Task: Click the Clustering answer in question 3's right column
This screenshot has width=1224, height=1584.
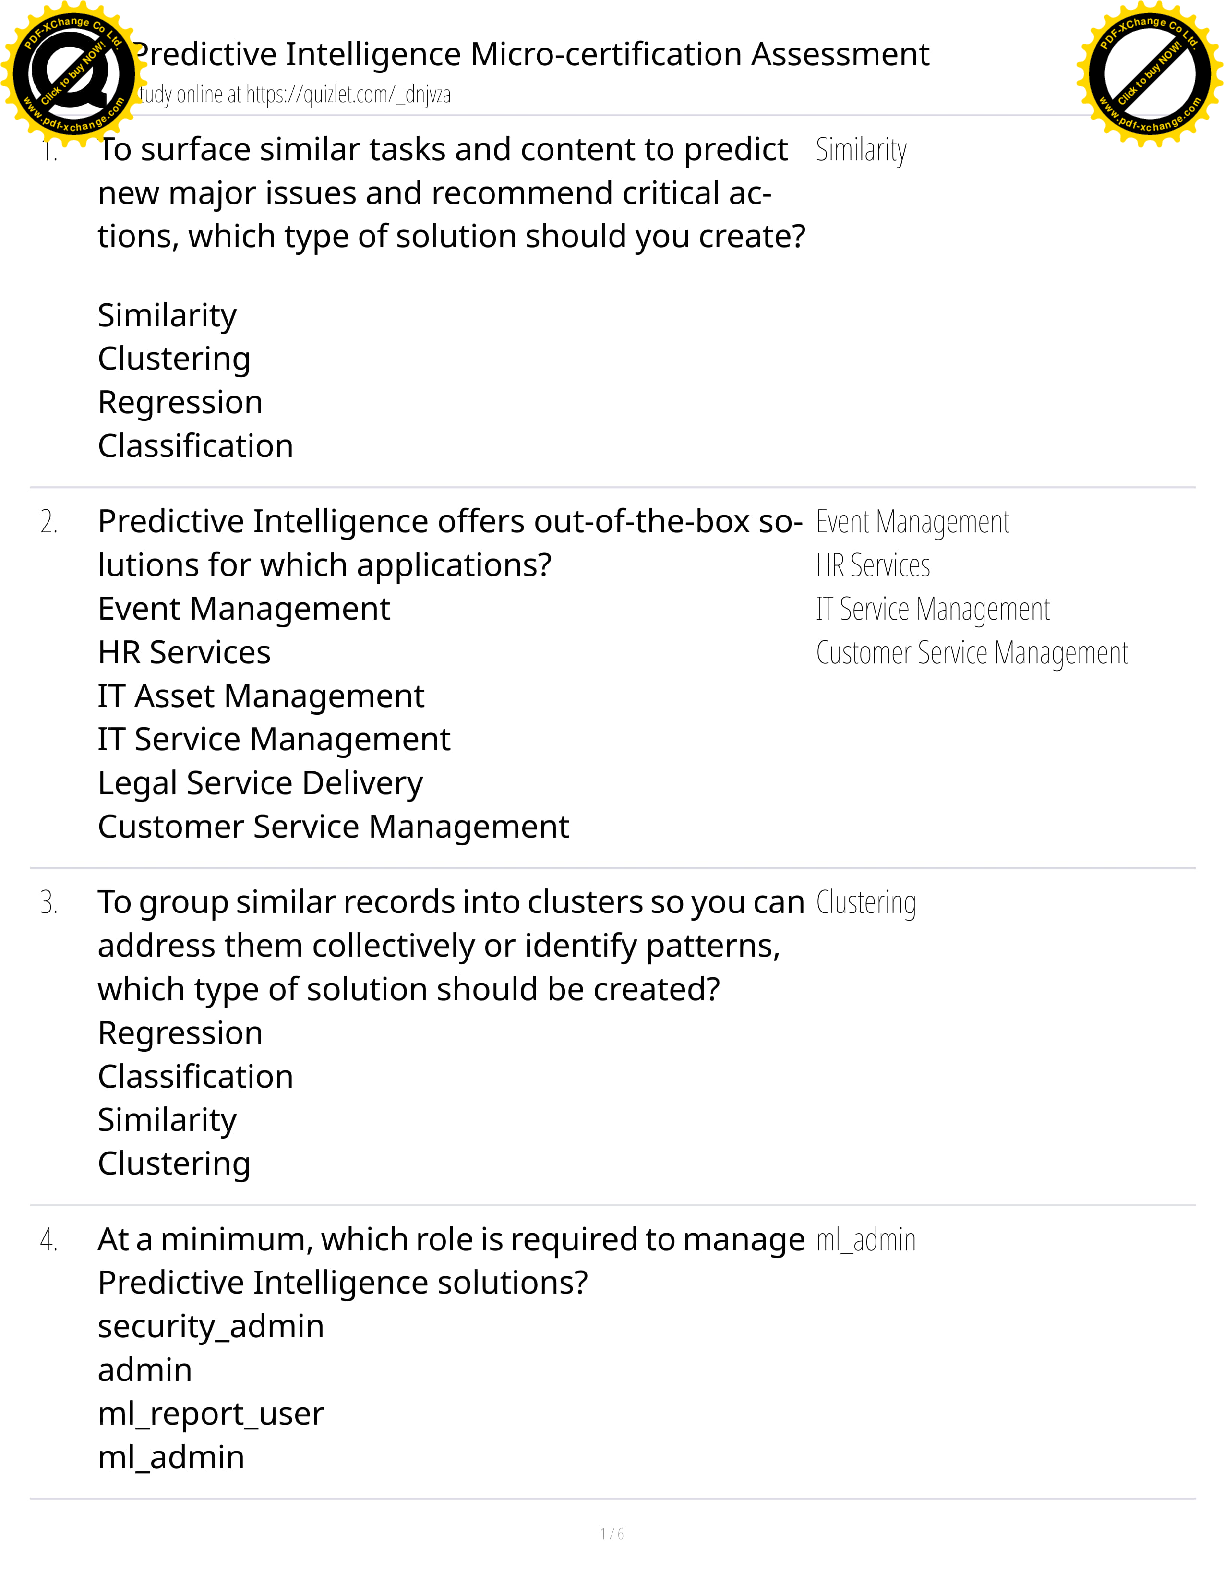Action: (866, 903)
